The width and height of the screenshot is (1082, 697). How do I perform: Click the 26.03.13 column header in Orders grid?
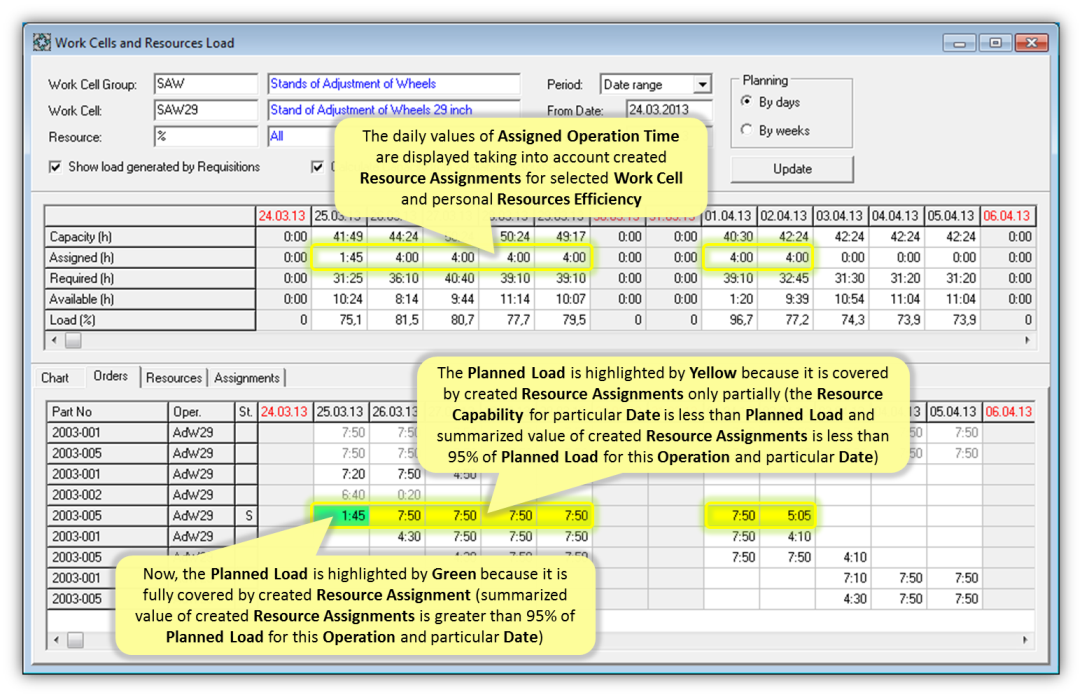point(397,412)
